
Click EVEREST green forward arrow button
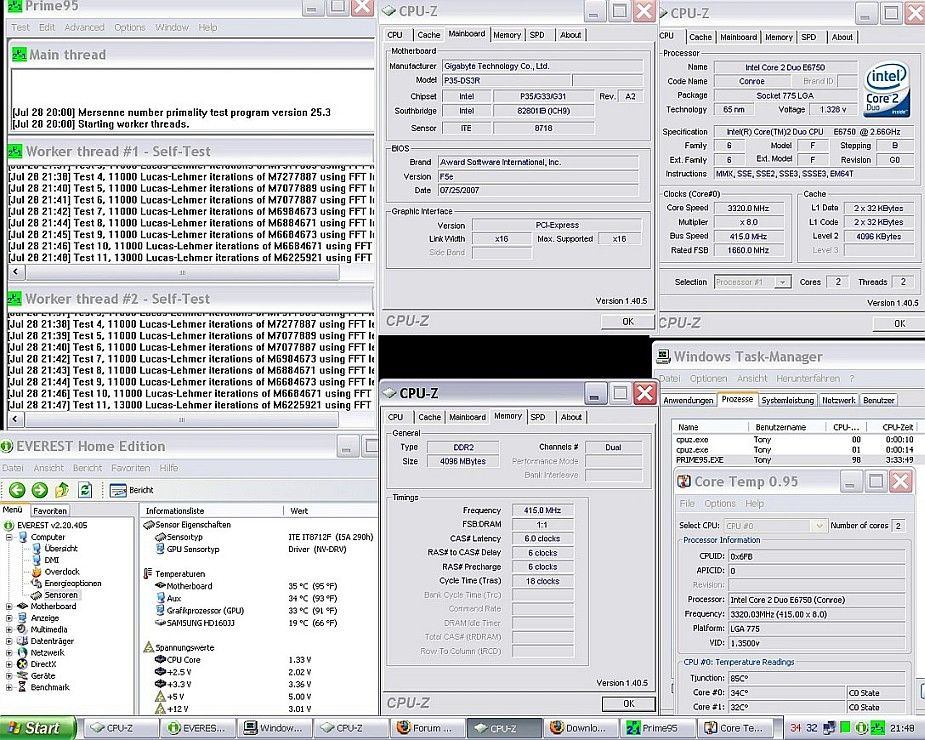click(40, 489)
